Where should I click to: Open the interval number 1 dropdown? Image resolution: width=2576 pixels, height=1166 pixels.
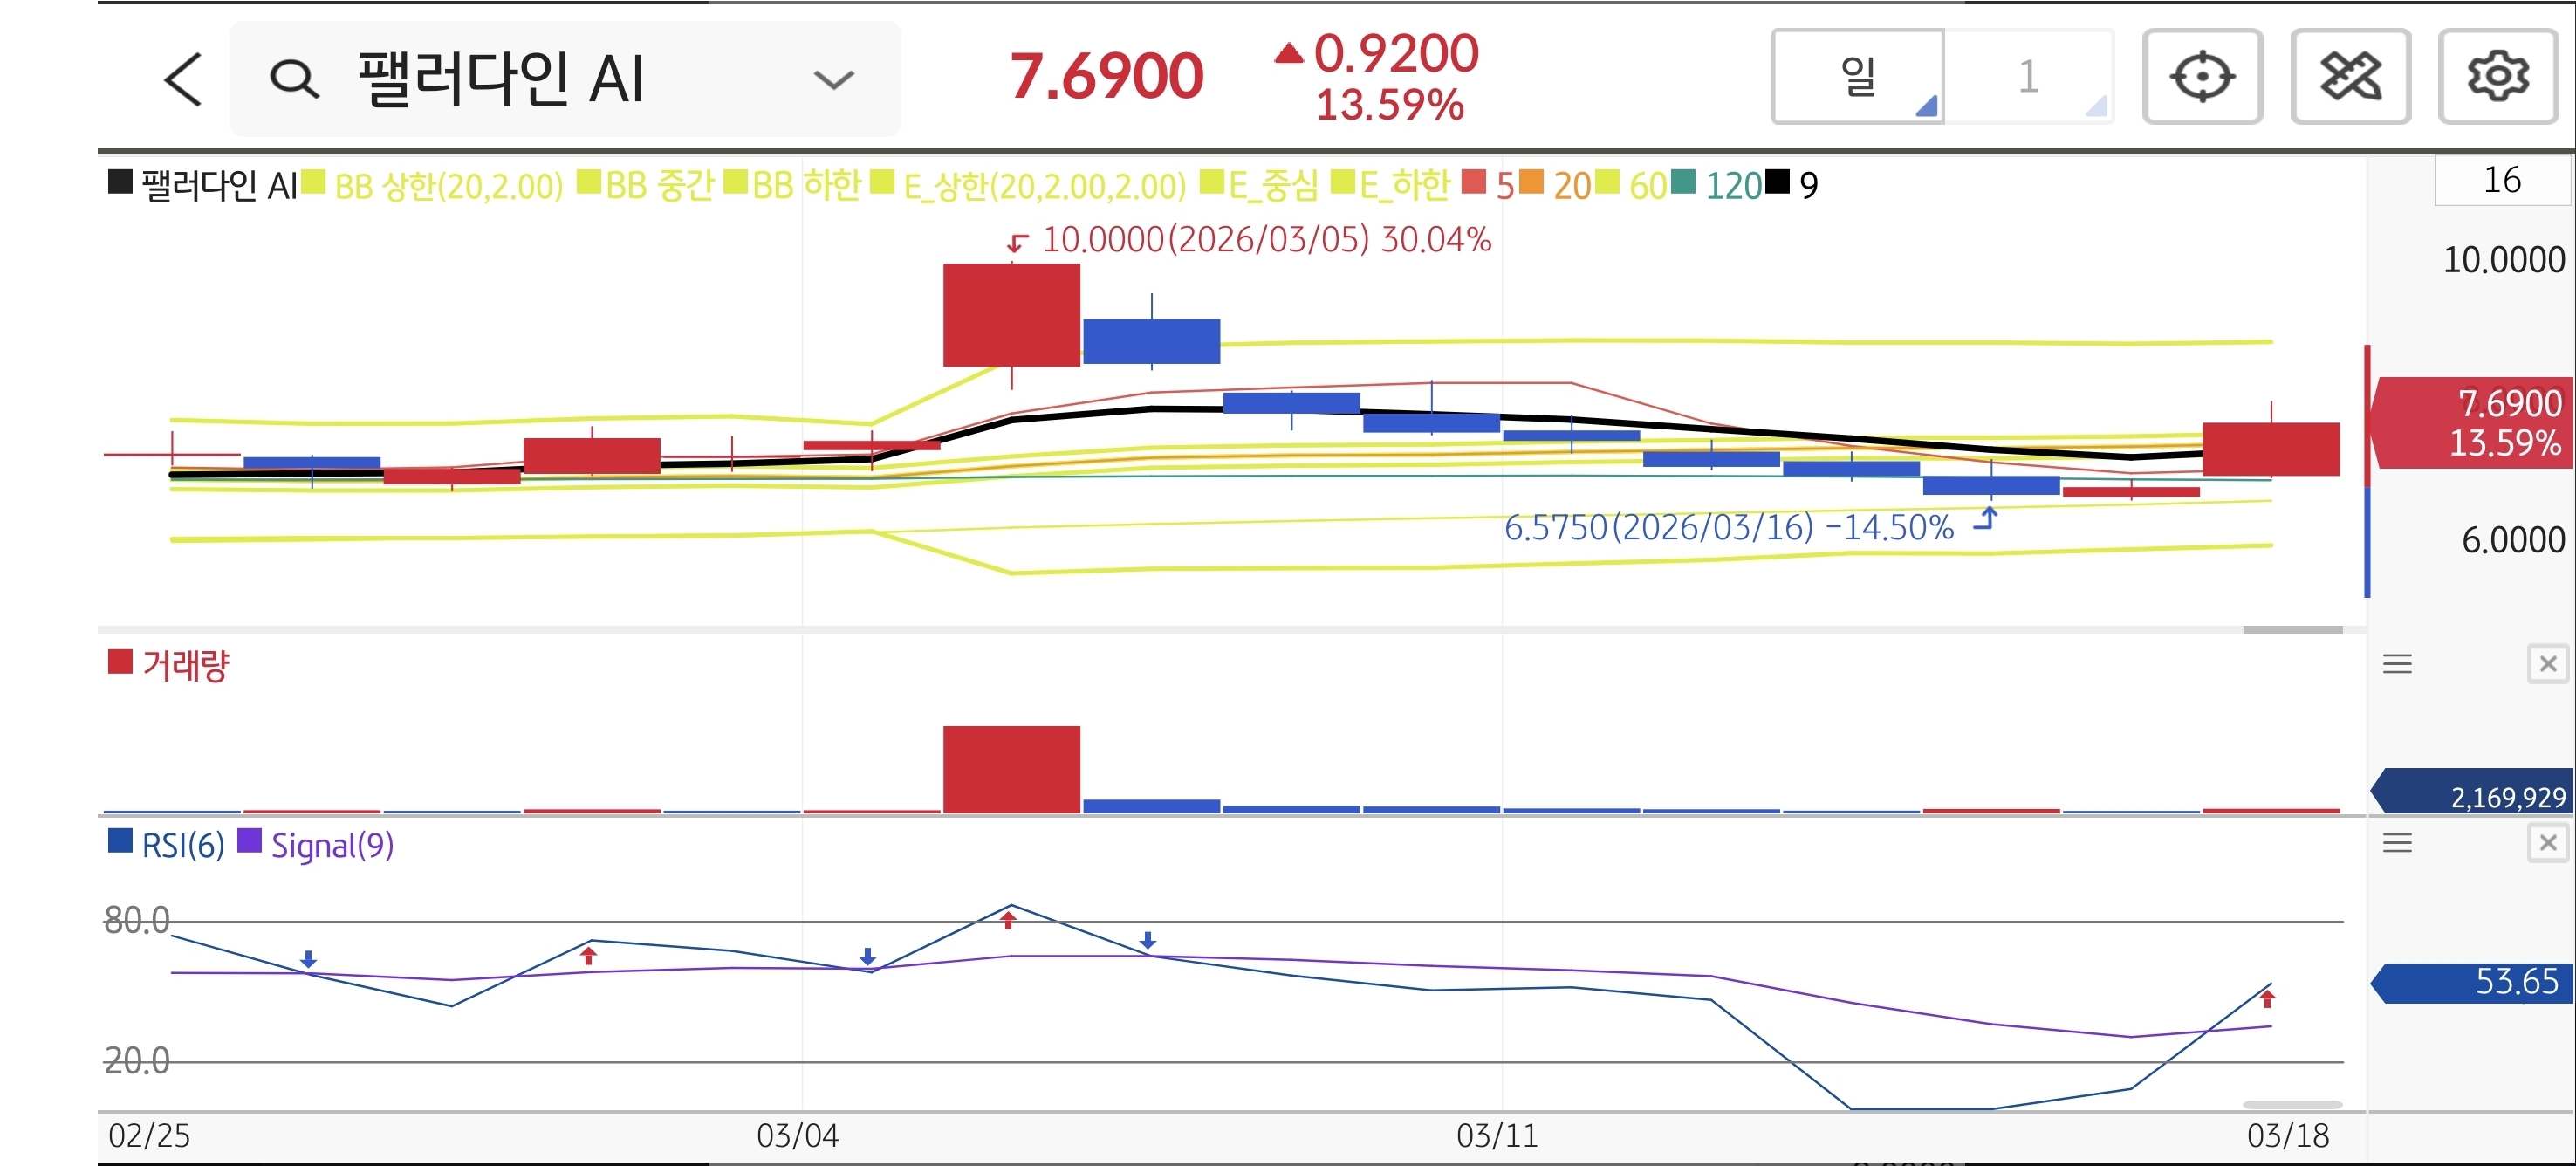click(2029, 76)
